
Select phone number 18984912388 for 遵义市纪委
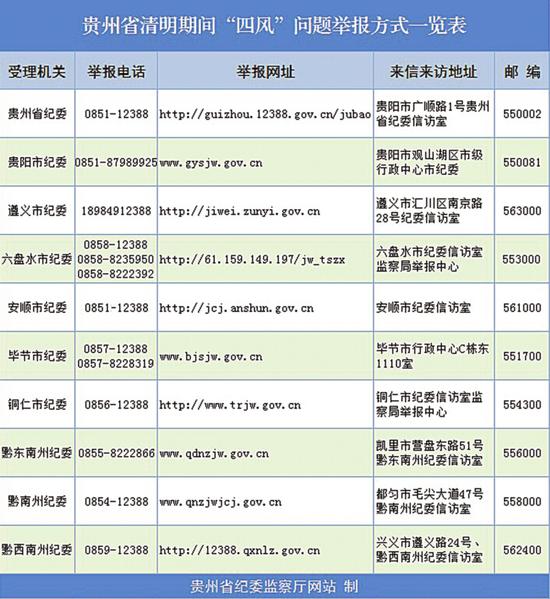coord(116,211)
